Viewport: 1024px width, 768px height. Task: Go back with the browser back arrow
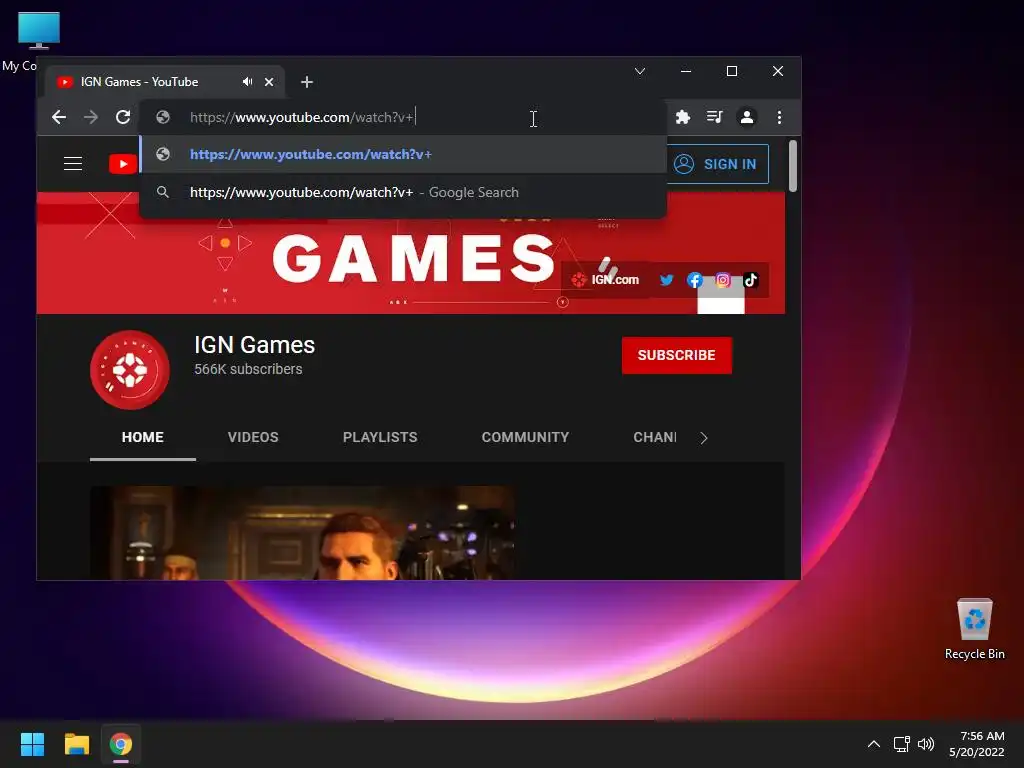pos(59,117)
